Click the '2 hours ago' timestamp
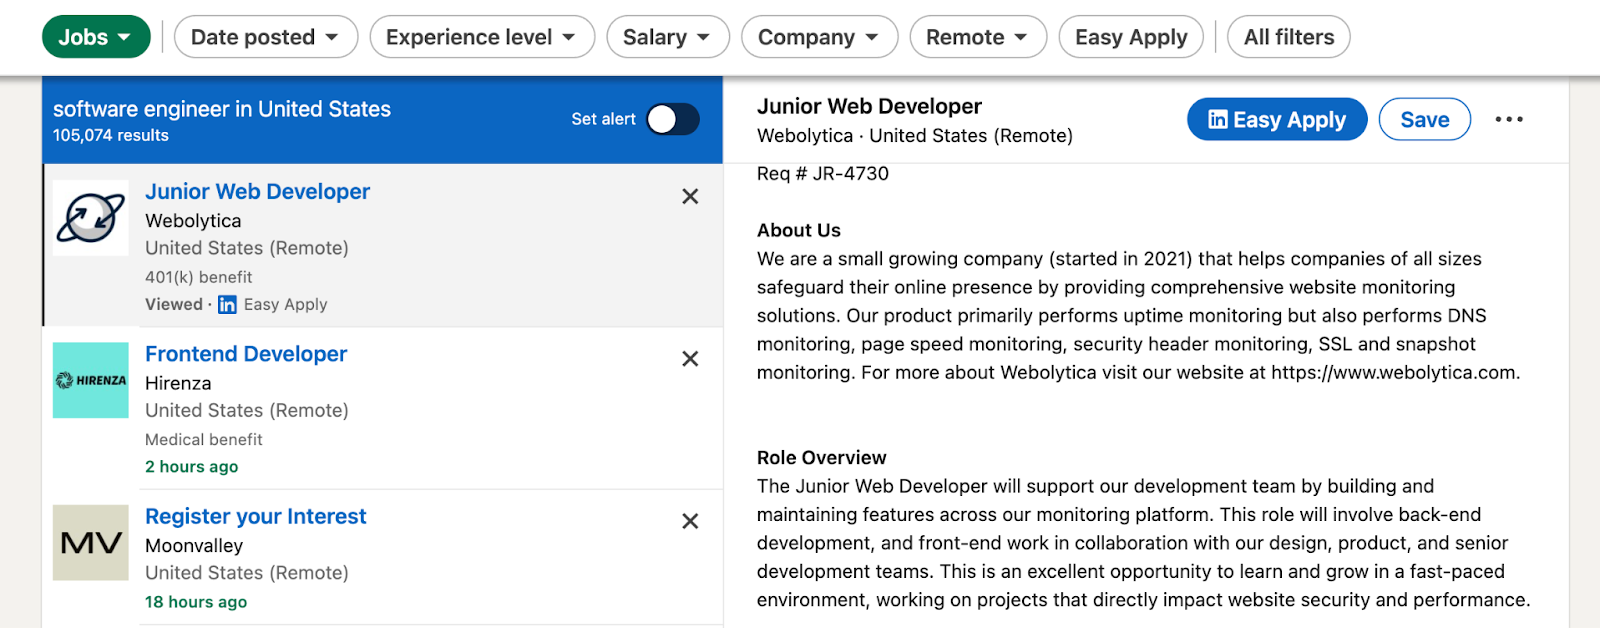Viewport: 1600px width, 628px height. coord(192,467)
